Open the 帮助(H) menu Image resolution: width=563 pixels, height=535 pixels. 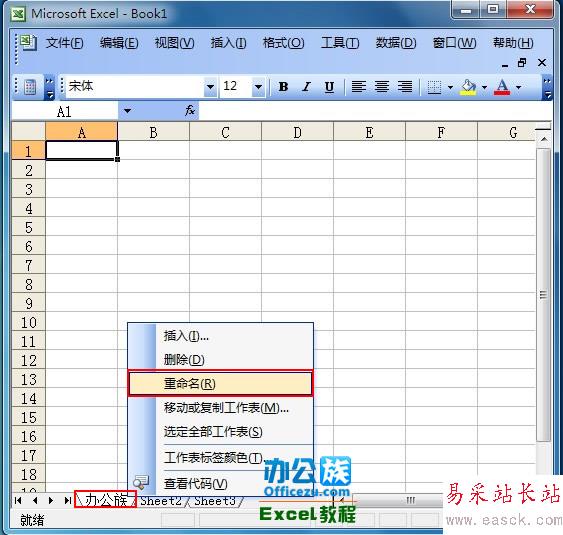click(513, 43)
